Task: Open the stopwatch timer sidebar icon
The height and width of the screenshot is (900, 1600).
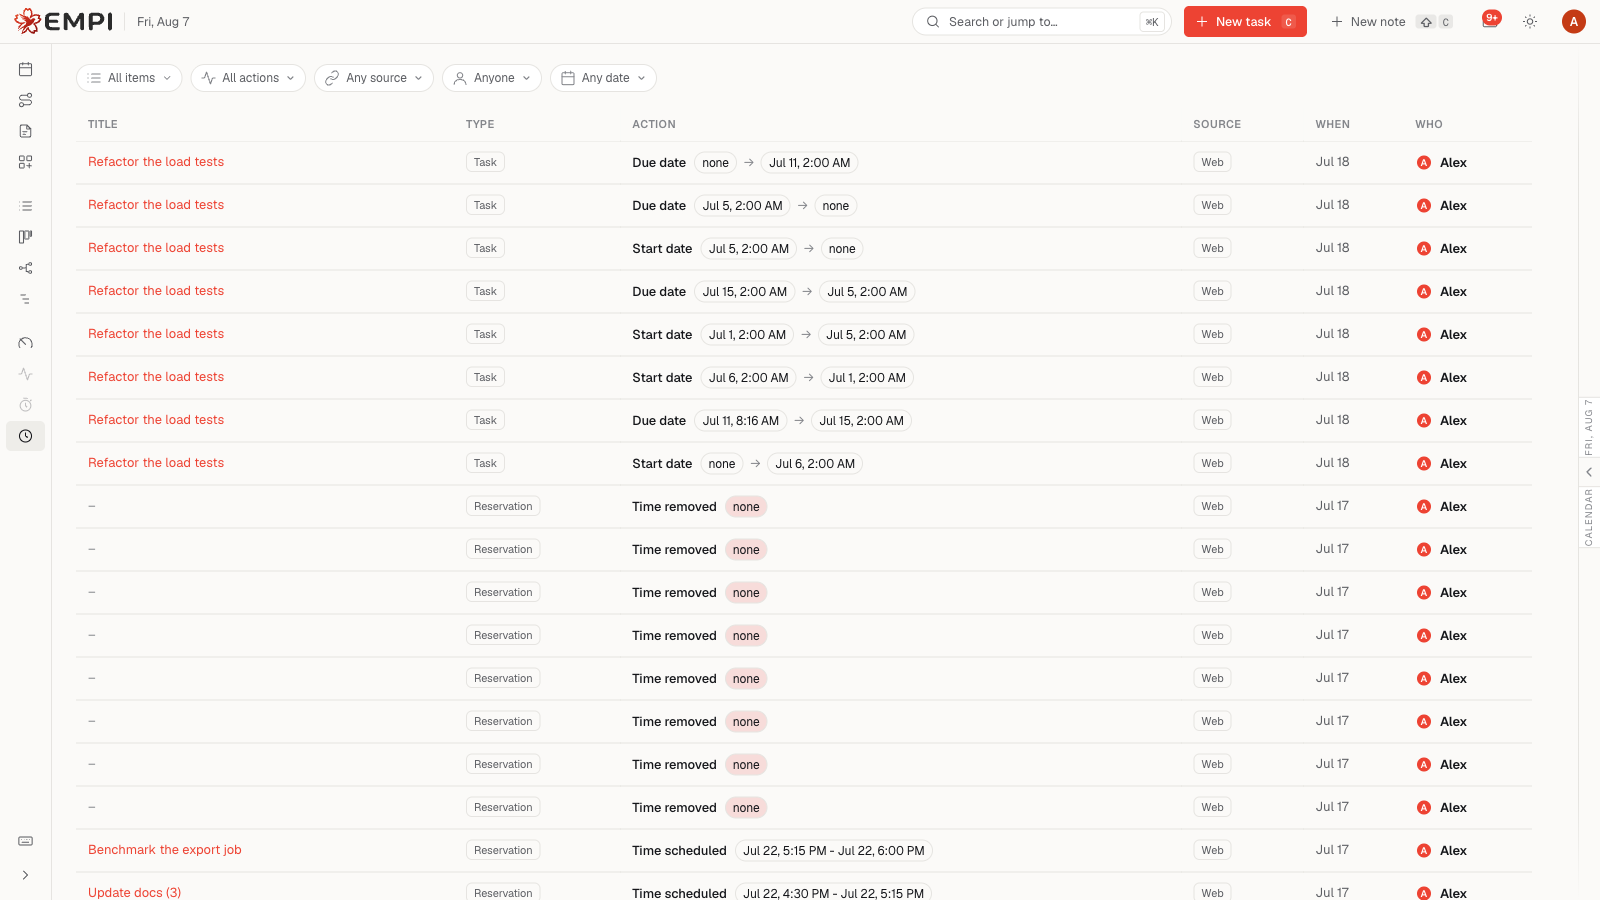Action: pyautogui.click(x=26, y=405)
